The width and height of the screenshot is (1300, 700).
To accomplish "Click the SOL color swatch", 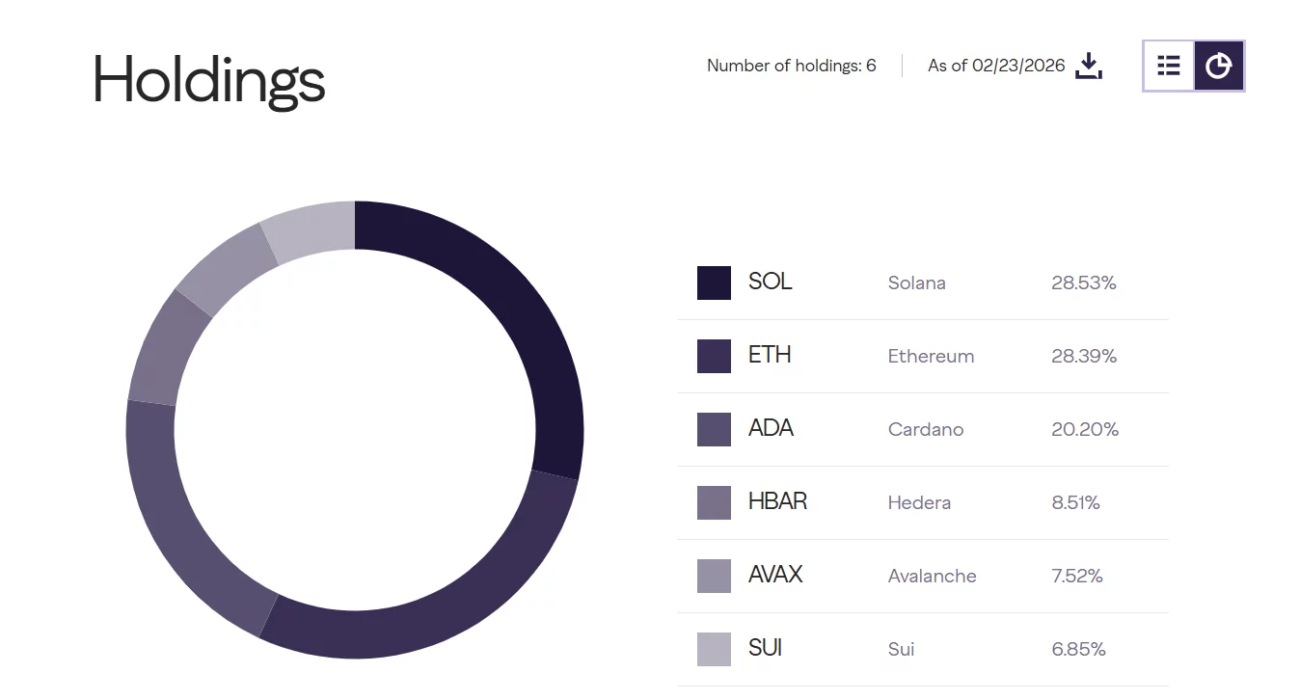I will [714, 283].
